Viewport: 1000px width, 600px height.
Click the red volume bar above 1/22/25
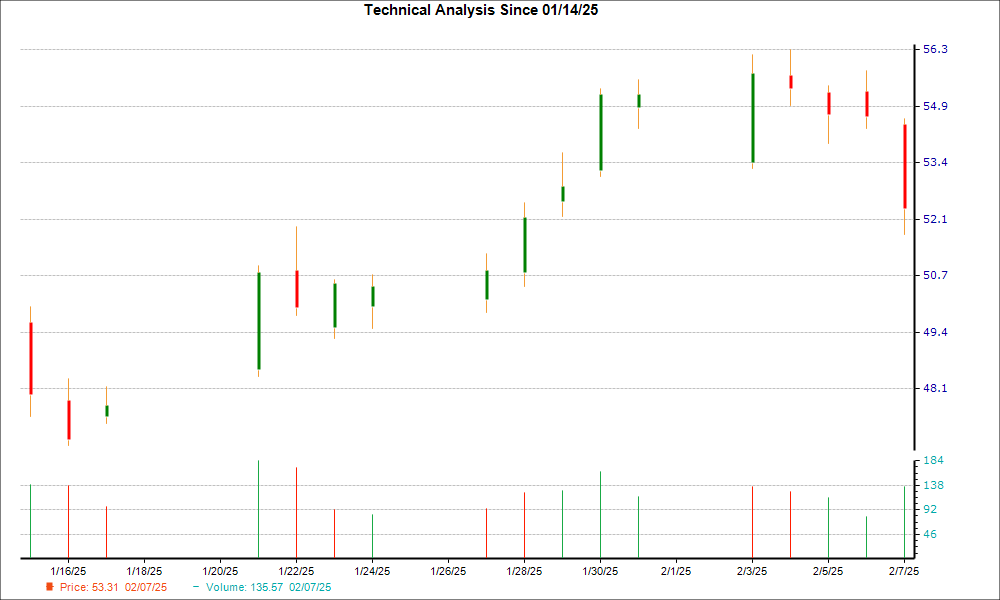[x=297, y=513]
